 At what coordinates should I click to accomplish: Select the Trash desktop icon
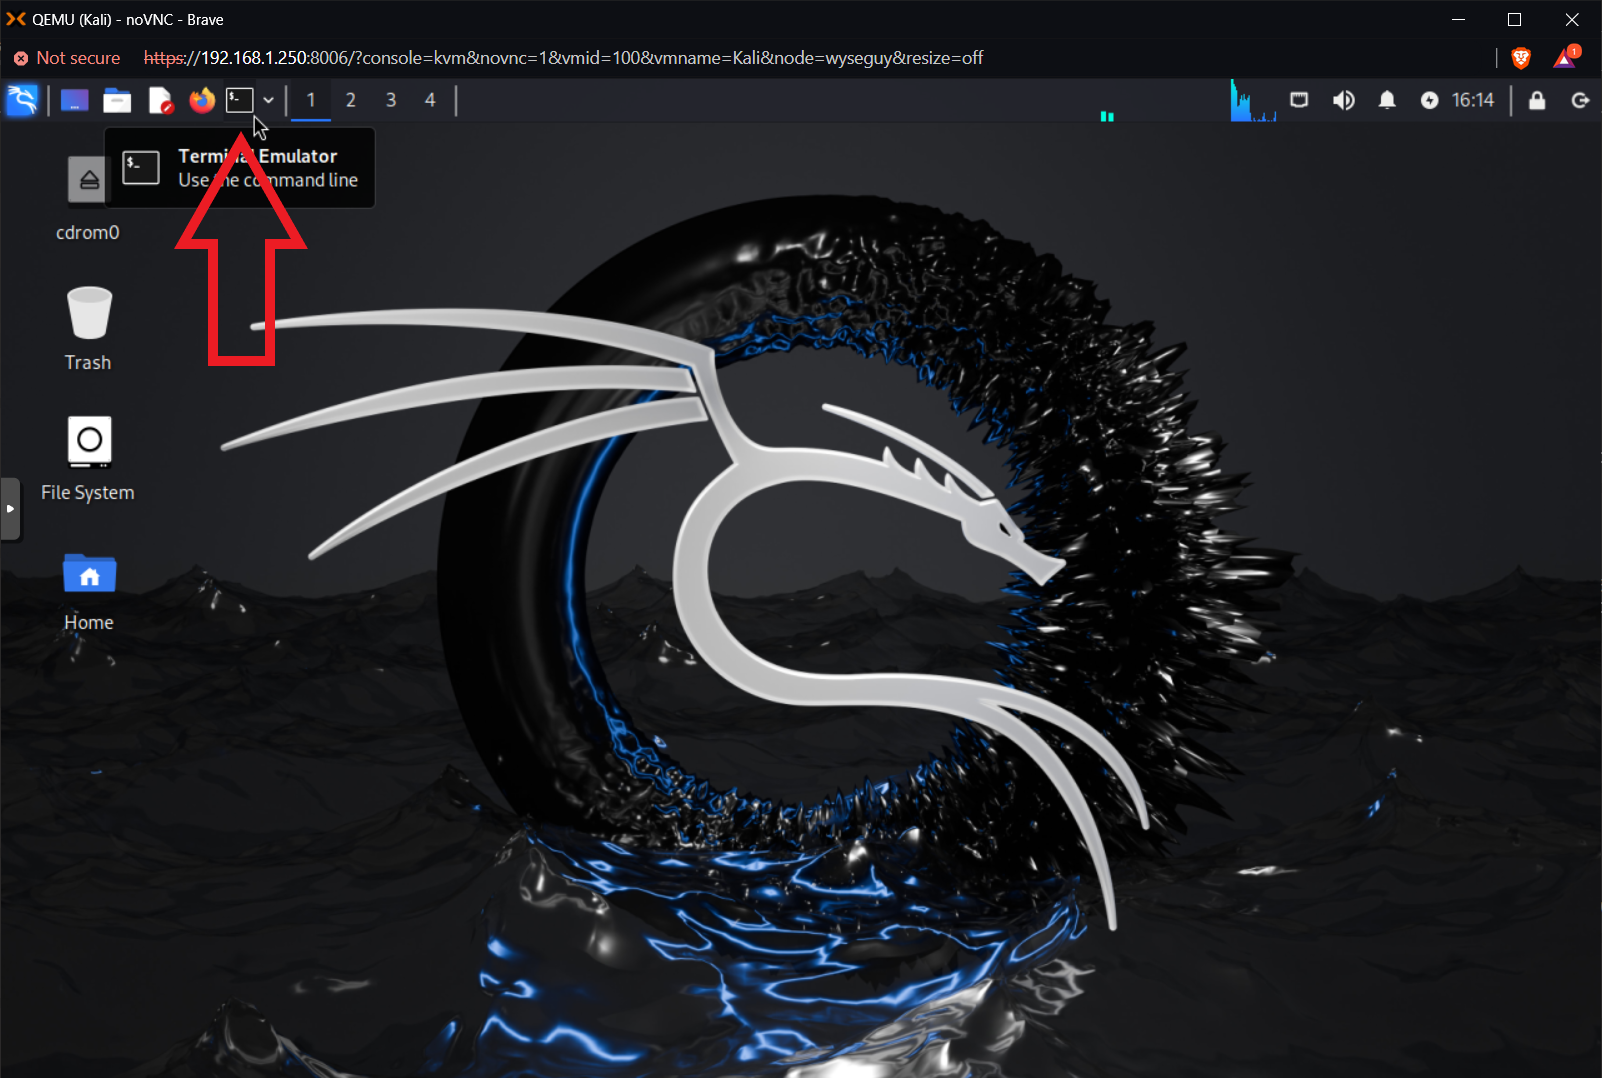pos(88,328)
